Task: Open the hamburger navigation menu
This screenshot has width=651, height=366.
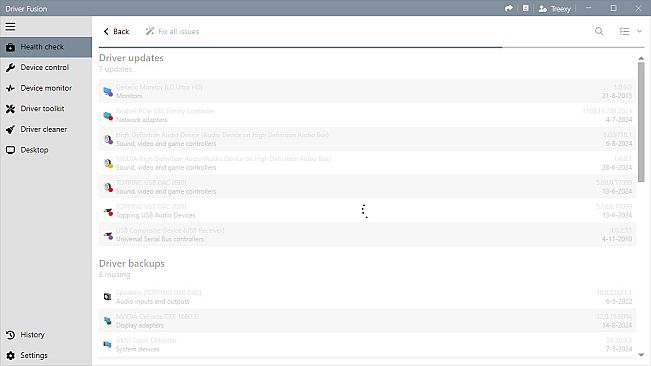Action: click(10, 27)
